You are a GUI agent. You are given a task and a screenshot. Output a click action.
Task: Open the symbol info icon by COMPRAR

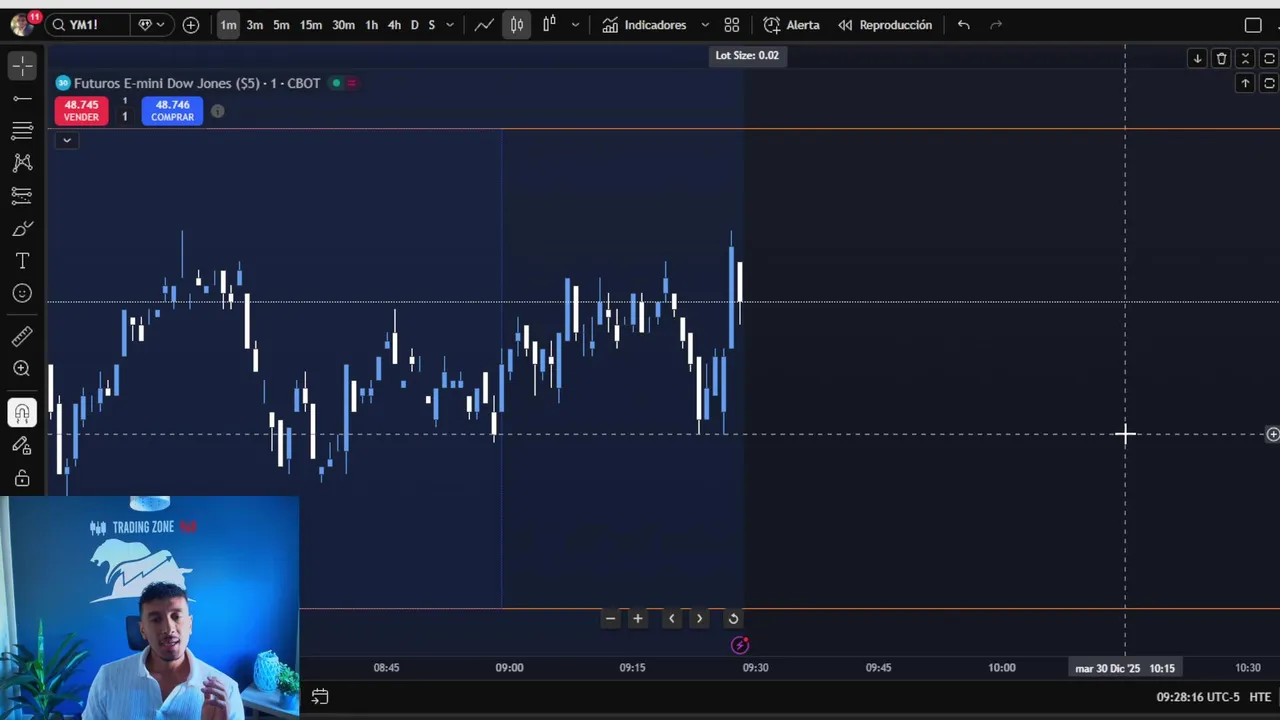[x=217, y=111]
